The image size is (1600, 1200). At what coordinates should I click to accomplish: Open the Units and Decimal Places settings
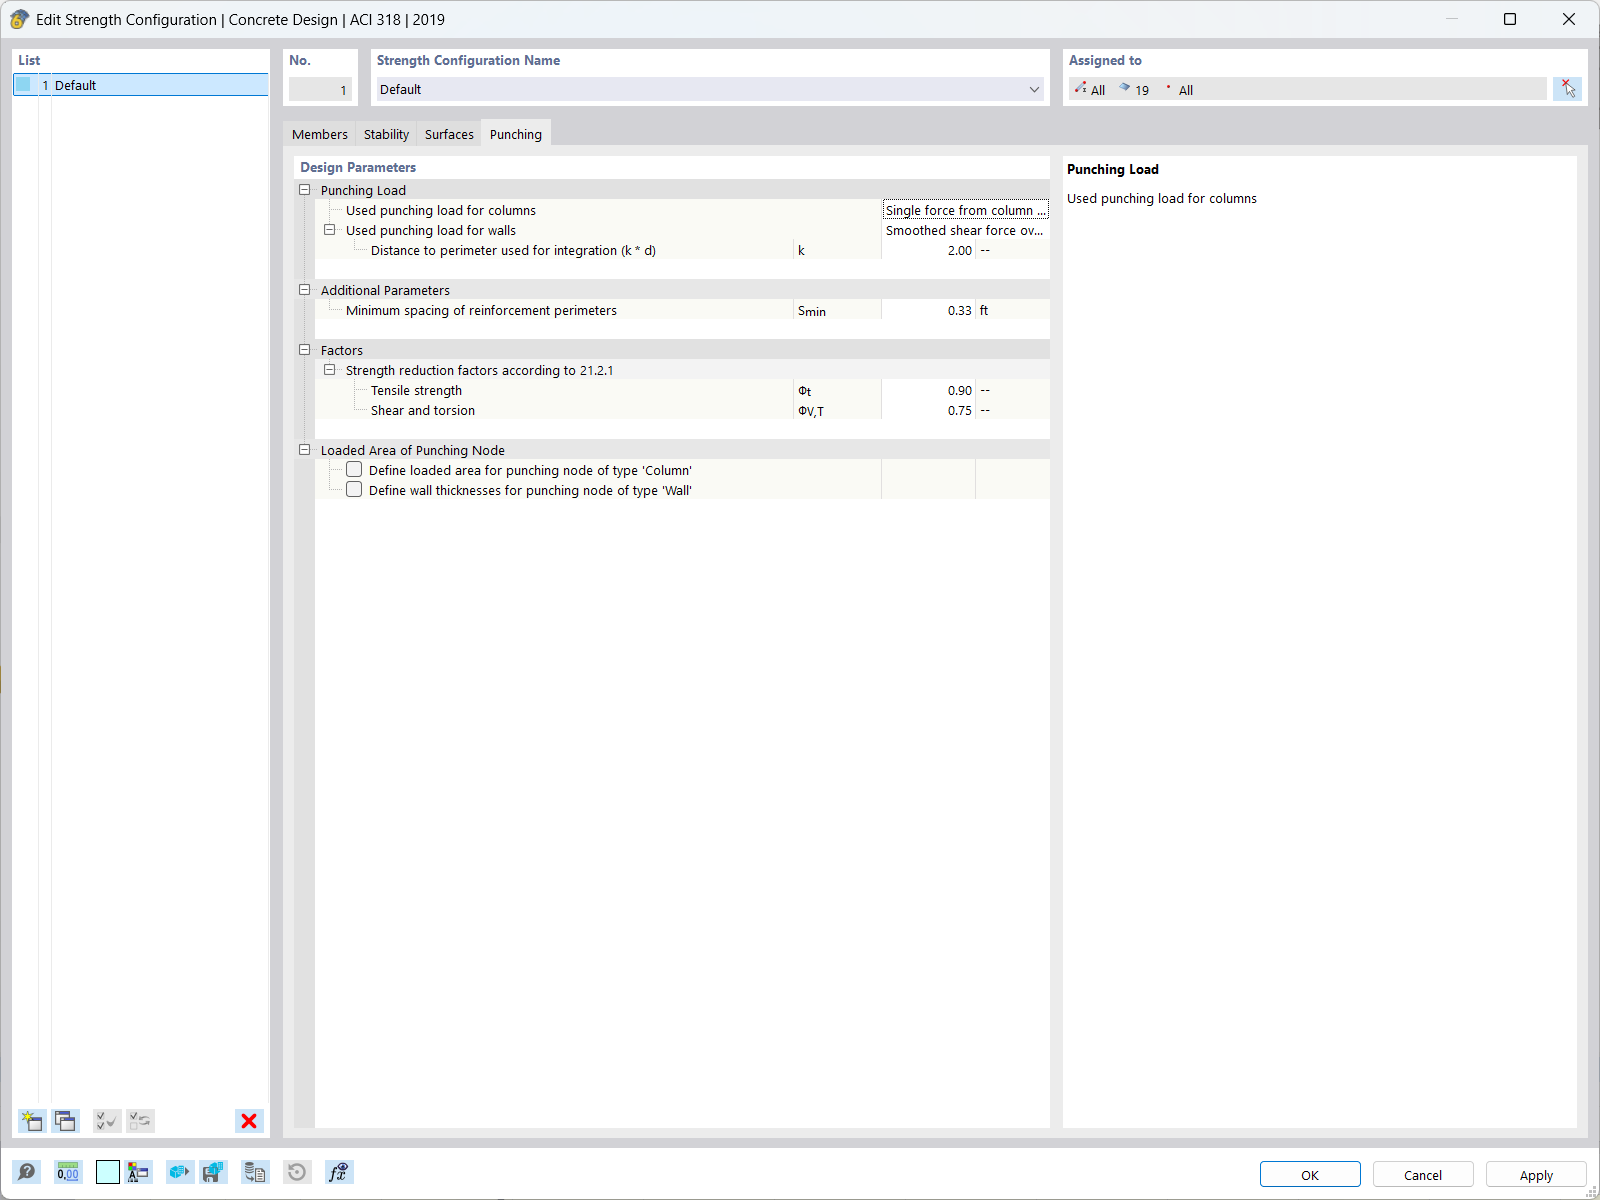[67, 1171]
